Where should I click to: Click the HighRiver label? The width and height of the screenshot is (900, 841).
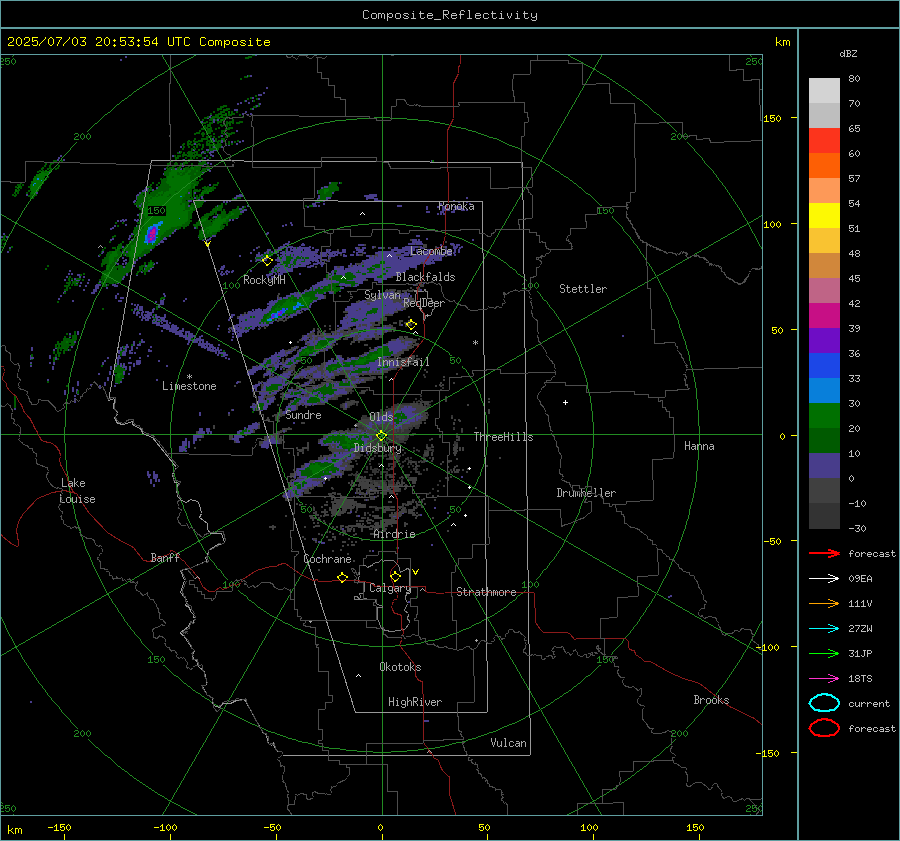[x=415, y=702]
